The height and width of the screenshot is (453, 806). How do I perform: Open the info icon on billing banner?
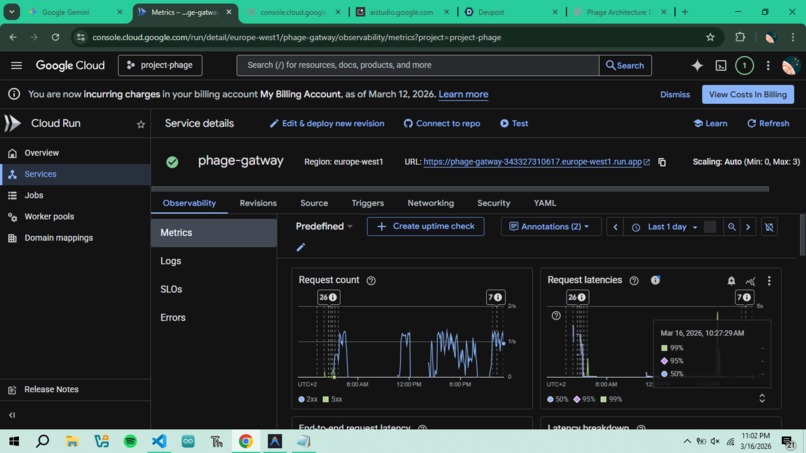(x=14, y=94)
